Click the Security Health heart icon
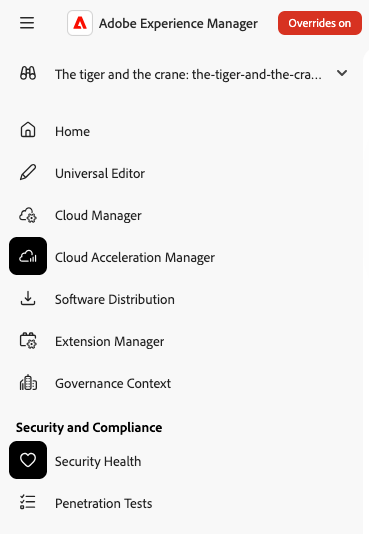Screen dimensions: 369x534 [28, 460]
